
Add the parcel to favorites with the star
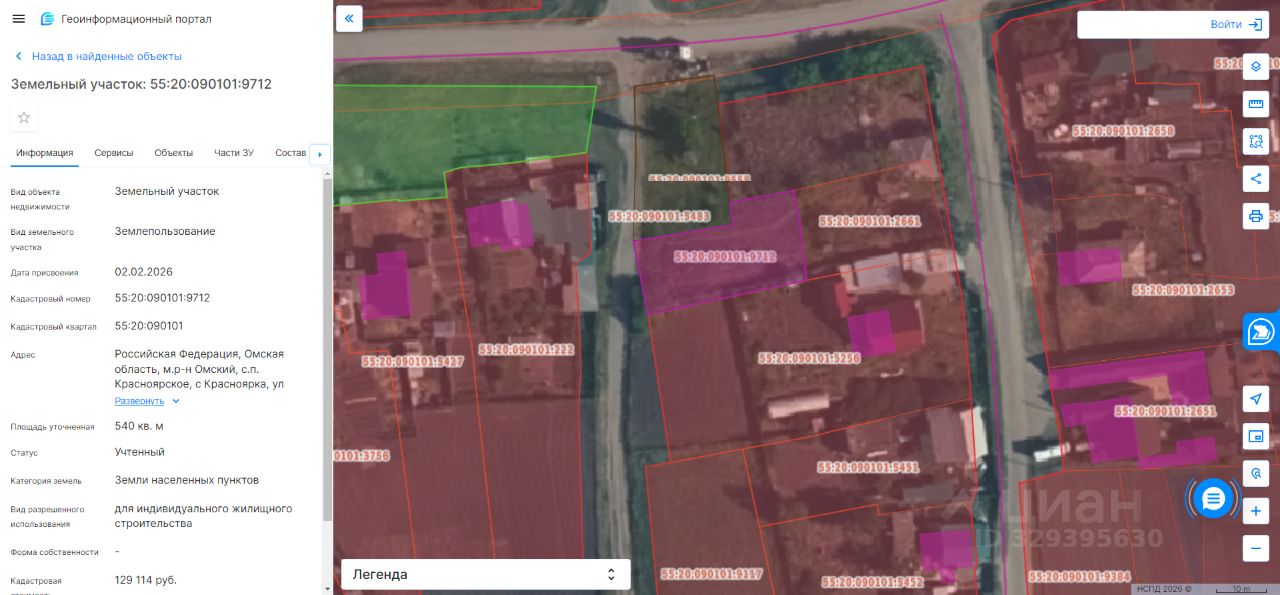pos(24,118)
